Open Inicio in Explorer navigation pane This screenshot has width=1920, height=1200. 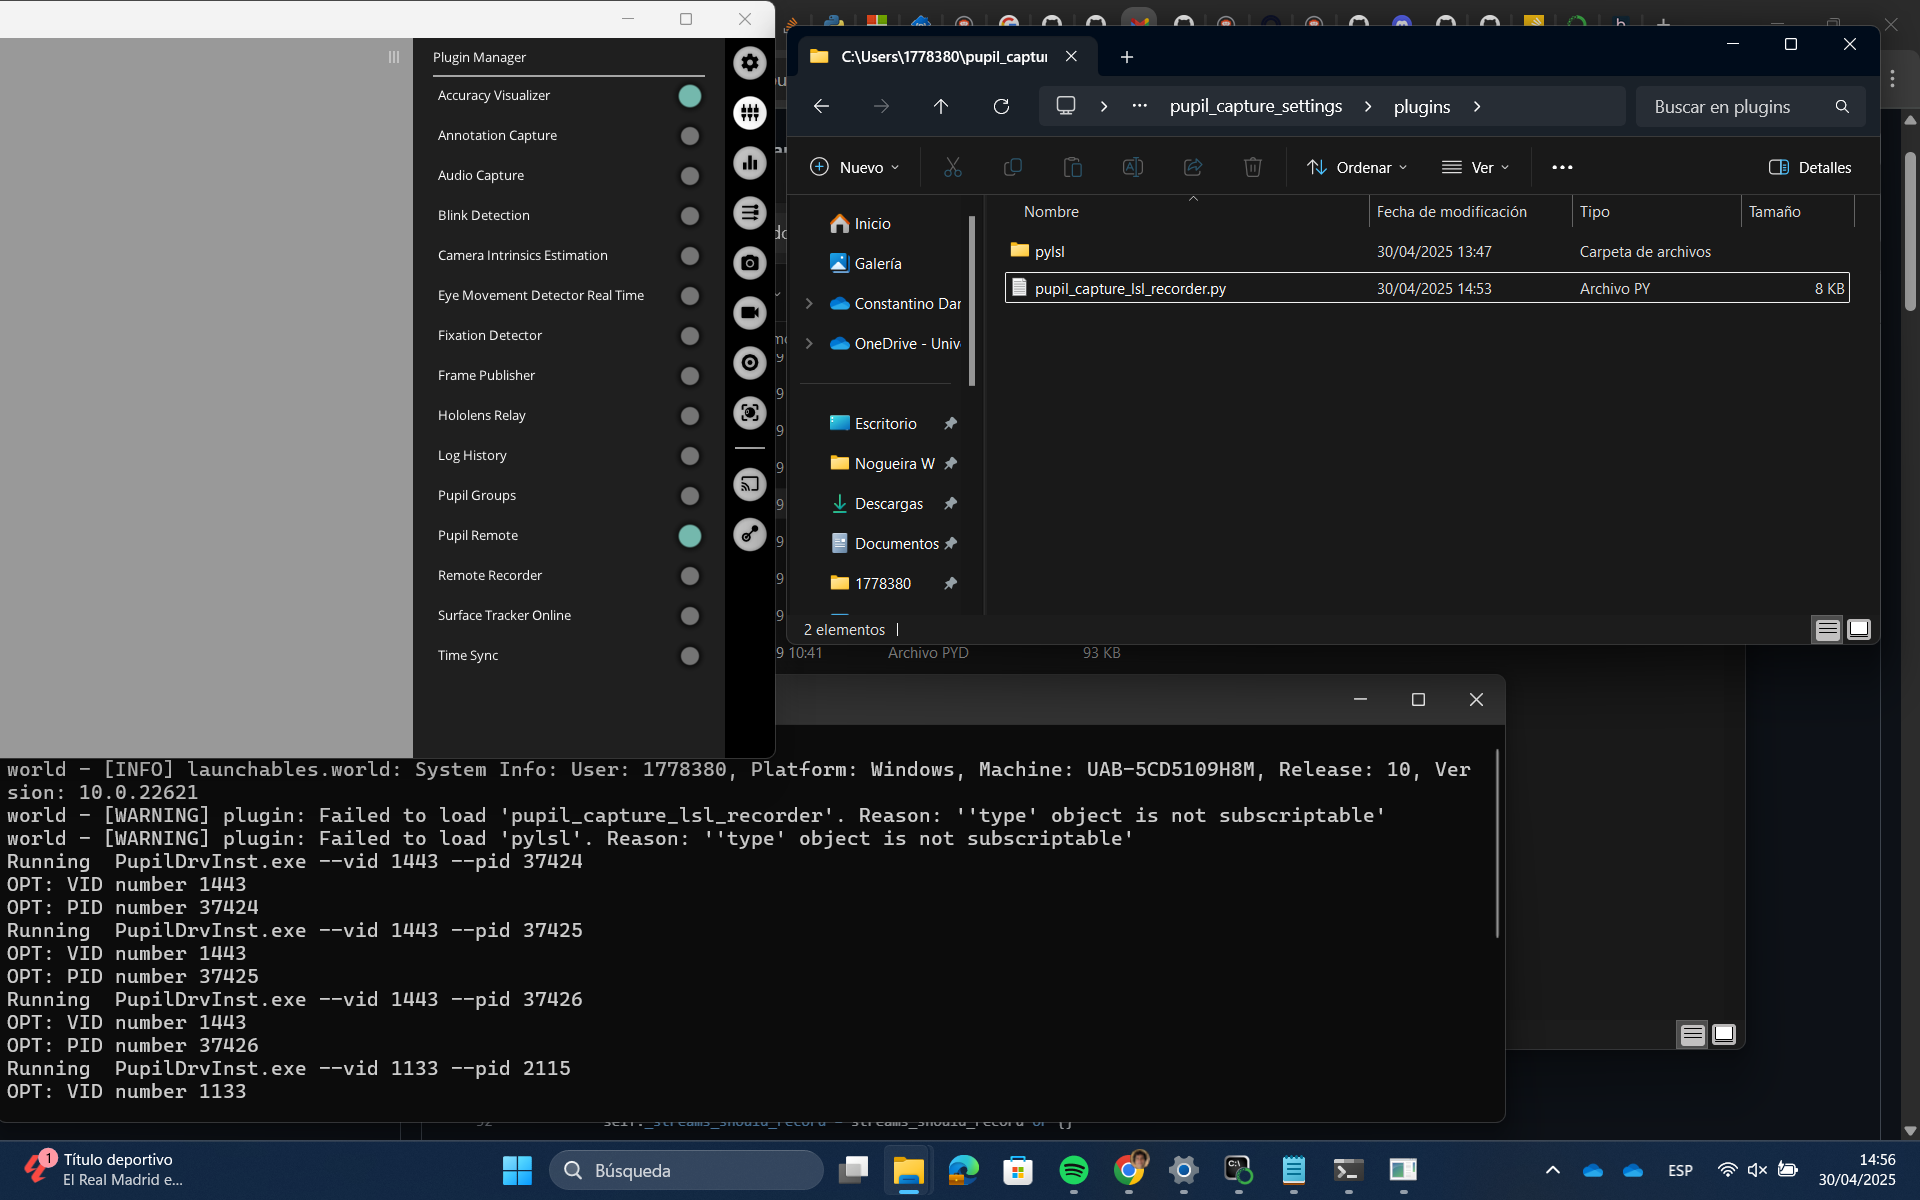(873, 224)
